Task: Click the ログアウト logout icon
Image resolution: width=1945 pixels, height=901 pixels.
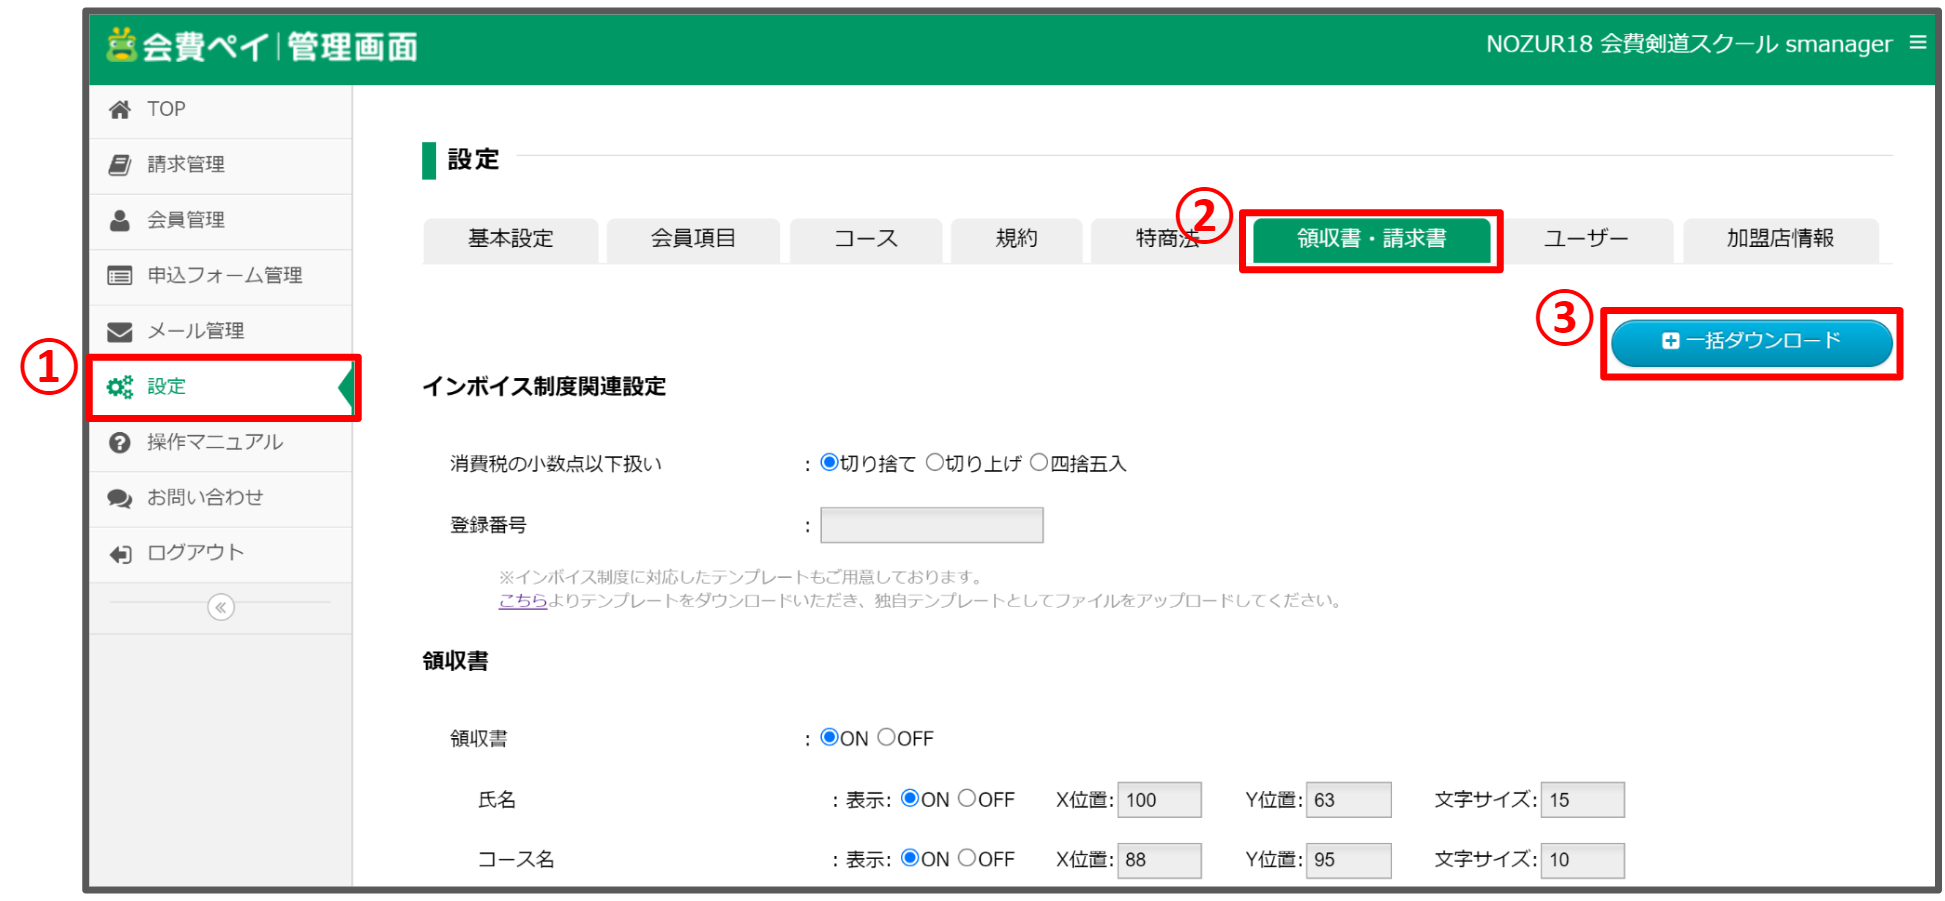Action: pos(120,554)
